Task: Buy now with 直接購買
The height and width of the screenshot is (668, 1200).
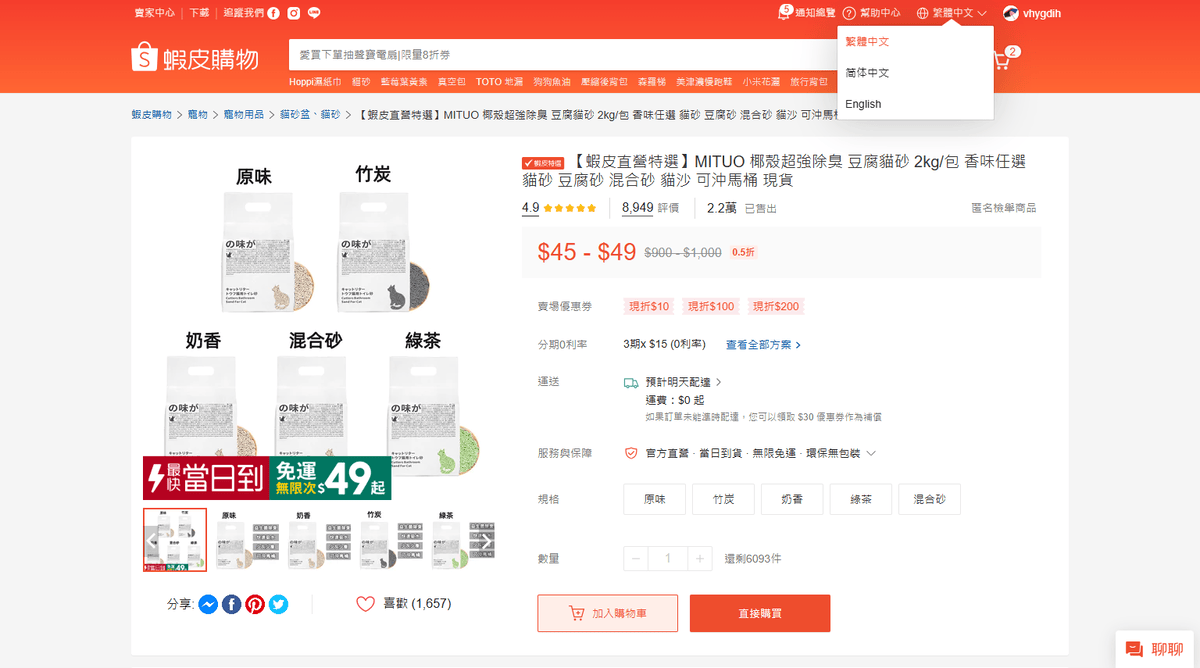Action: pos(760,613)
